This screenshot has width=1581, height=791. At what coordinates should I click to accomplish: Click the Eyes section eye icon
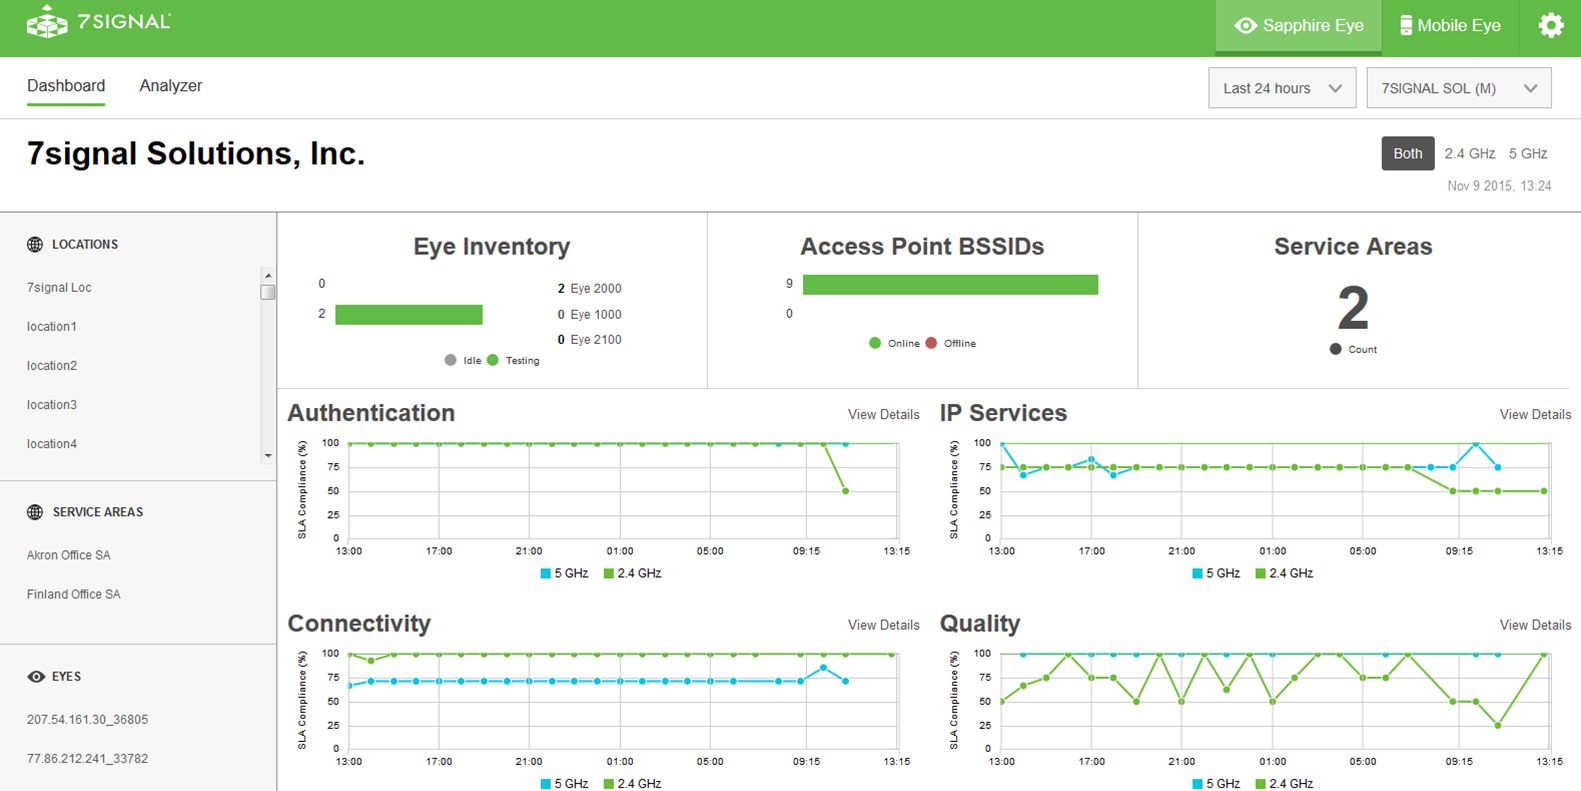click(x=36, y=677)
